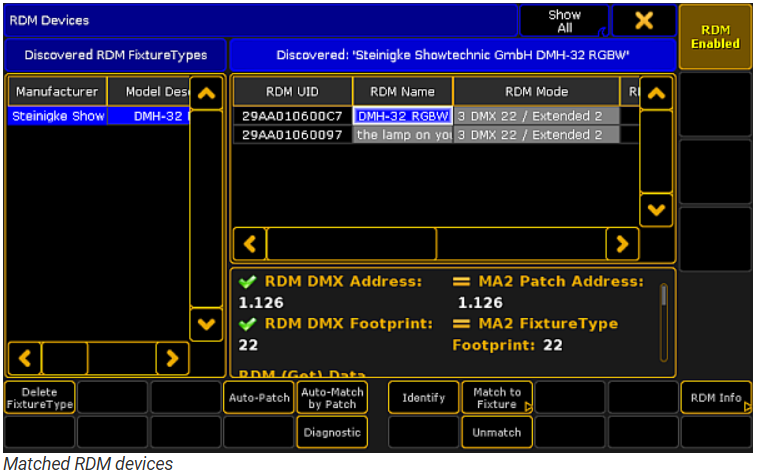The image size is (757, 472).
Task: Select device UID 29AA010600C7
Action: (x=292, y=116)
